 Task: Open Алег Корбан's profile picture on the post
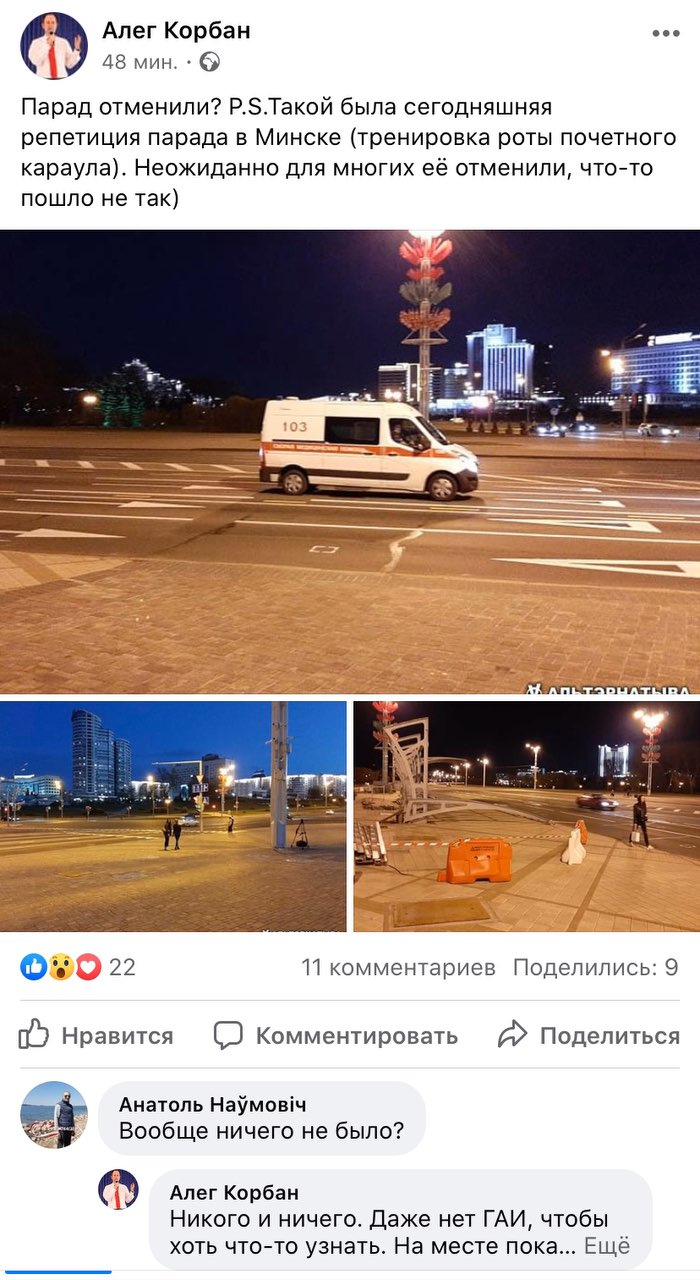pyautogui.click(x=54, y=46)
